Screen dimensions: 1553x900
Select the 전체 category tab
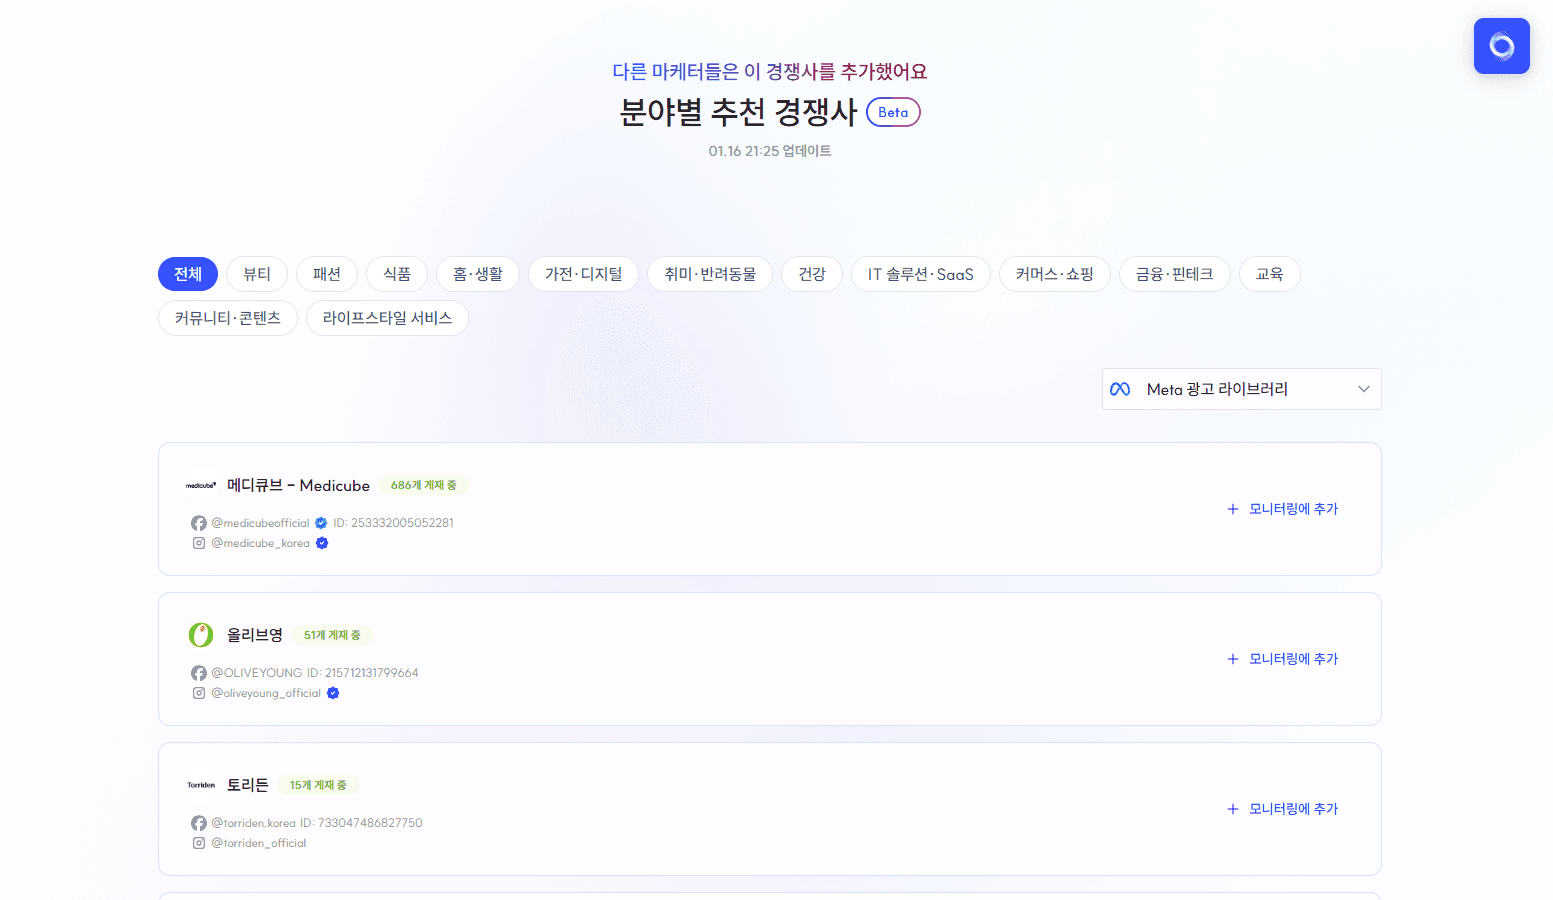coord(188,274)
